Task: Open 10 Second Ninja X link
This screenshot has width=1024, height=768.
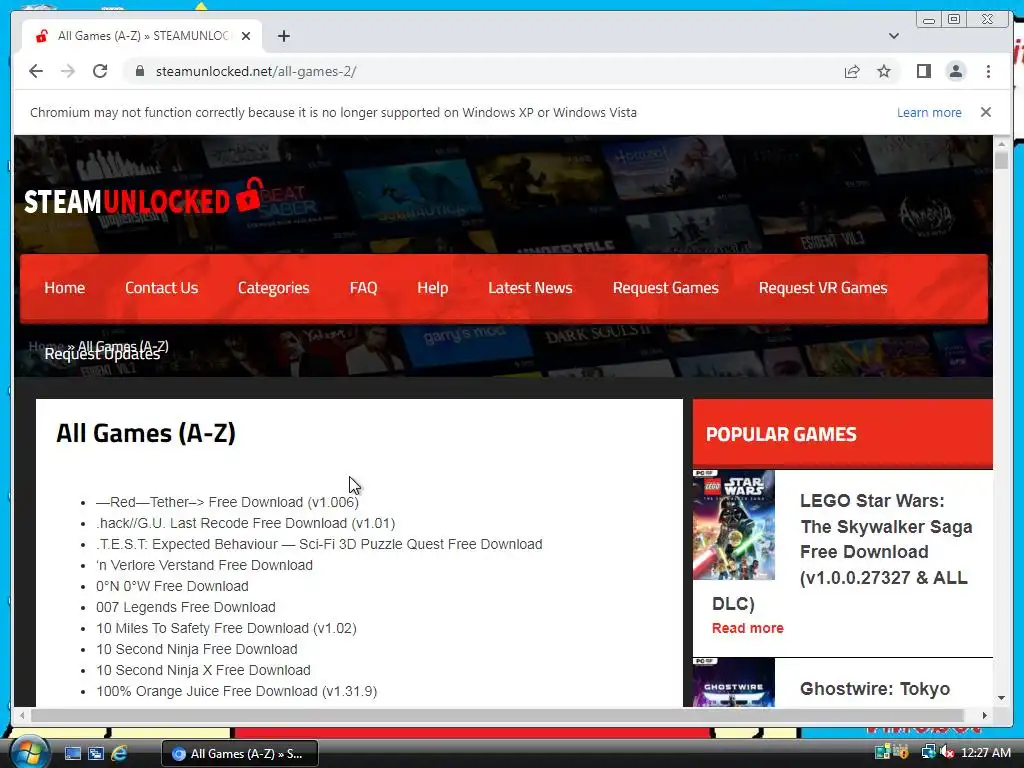Action: tap(203, 670)
